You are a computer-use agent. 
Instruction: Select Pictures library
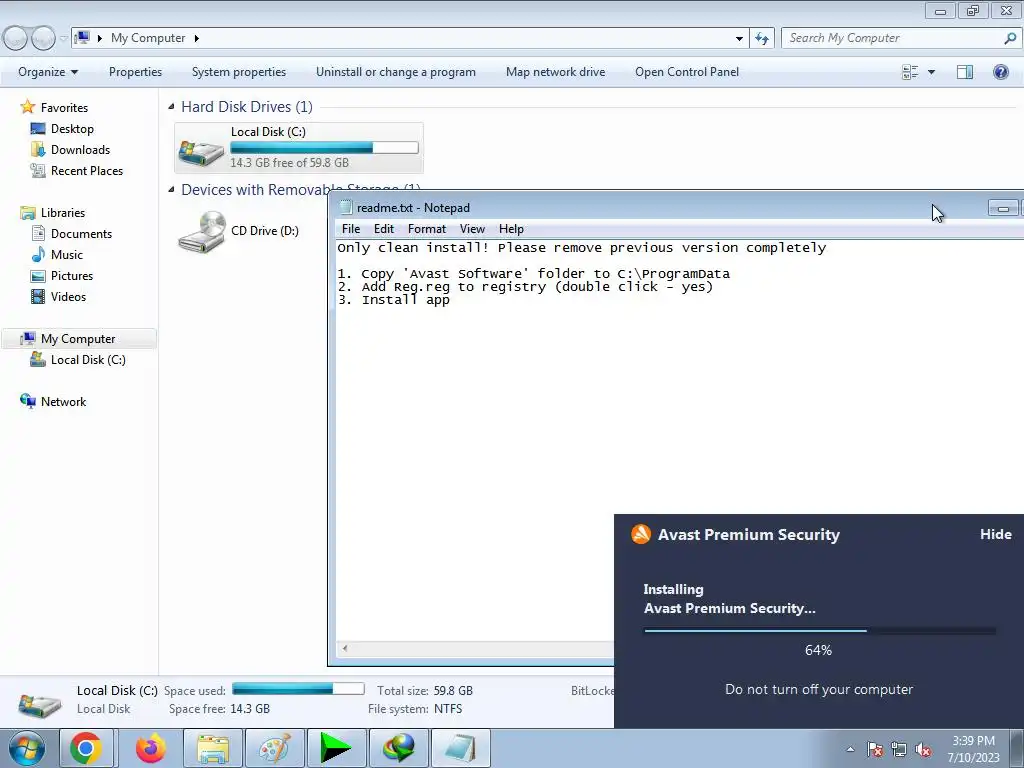click(72, 276)
